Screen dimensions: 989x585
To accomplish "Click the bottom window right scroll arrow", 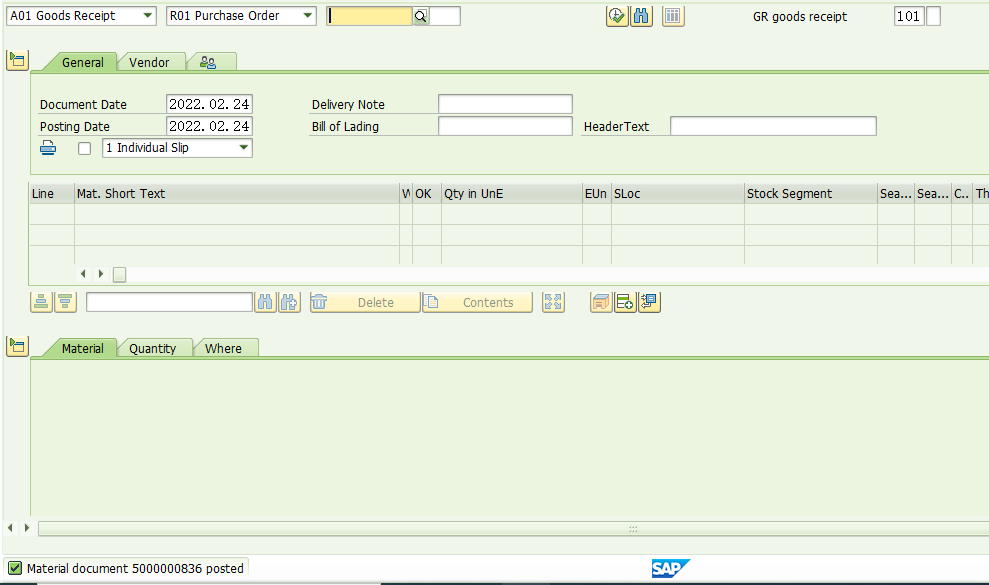I will tap(26, 528).
